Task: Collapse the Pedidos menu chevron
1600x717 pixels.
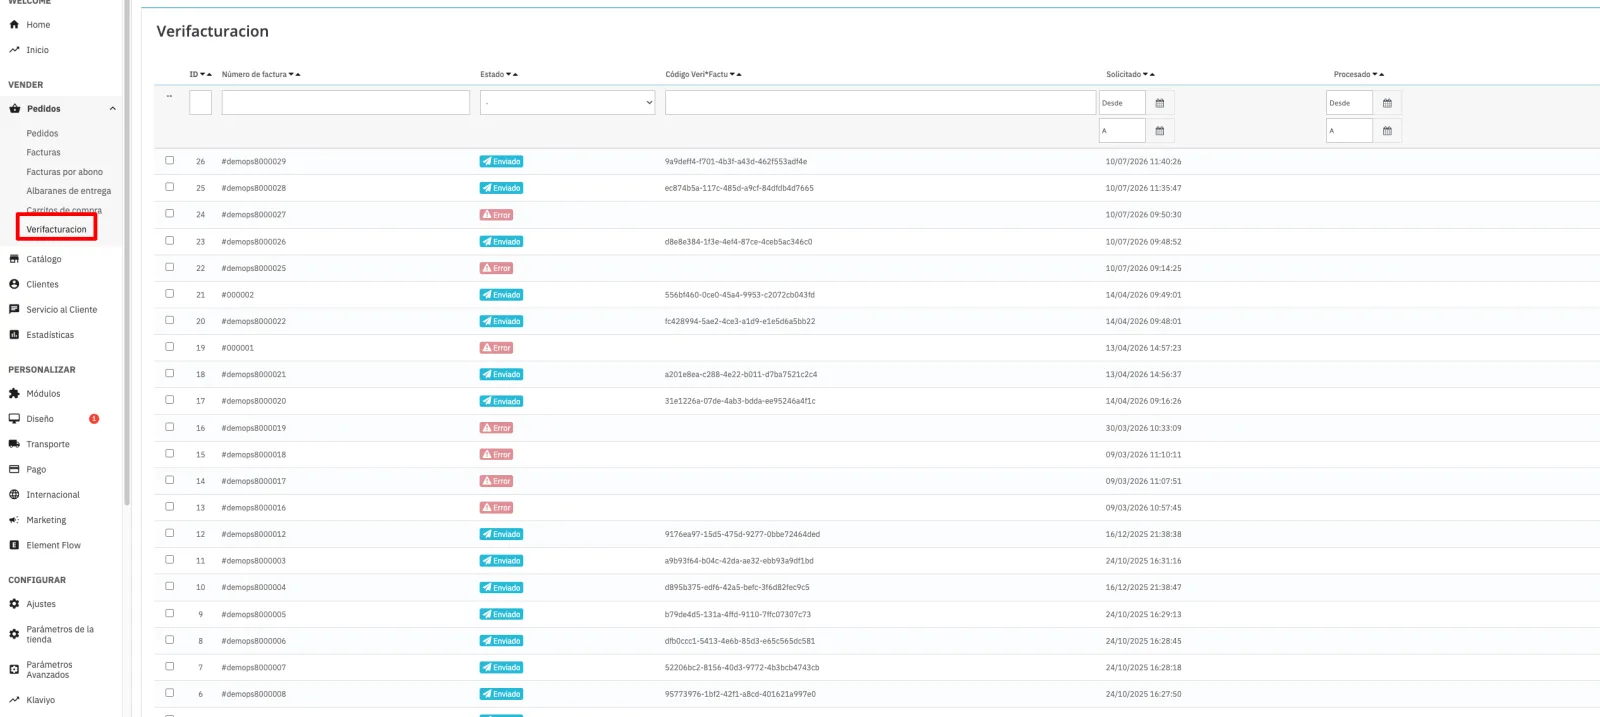Action: pos(112,109)
